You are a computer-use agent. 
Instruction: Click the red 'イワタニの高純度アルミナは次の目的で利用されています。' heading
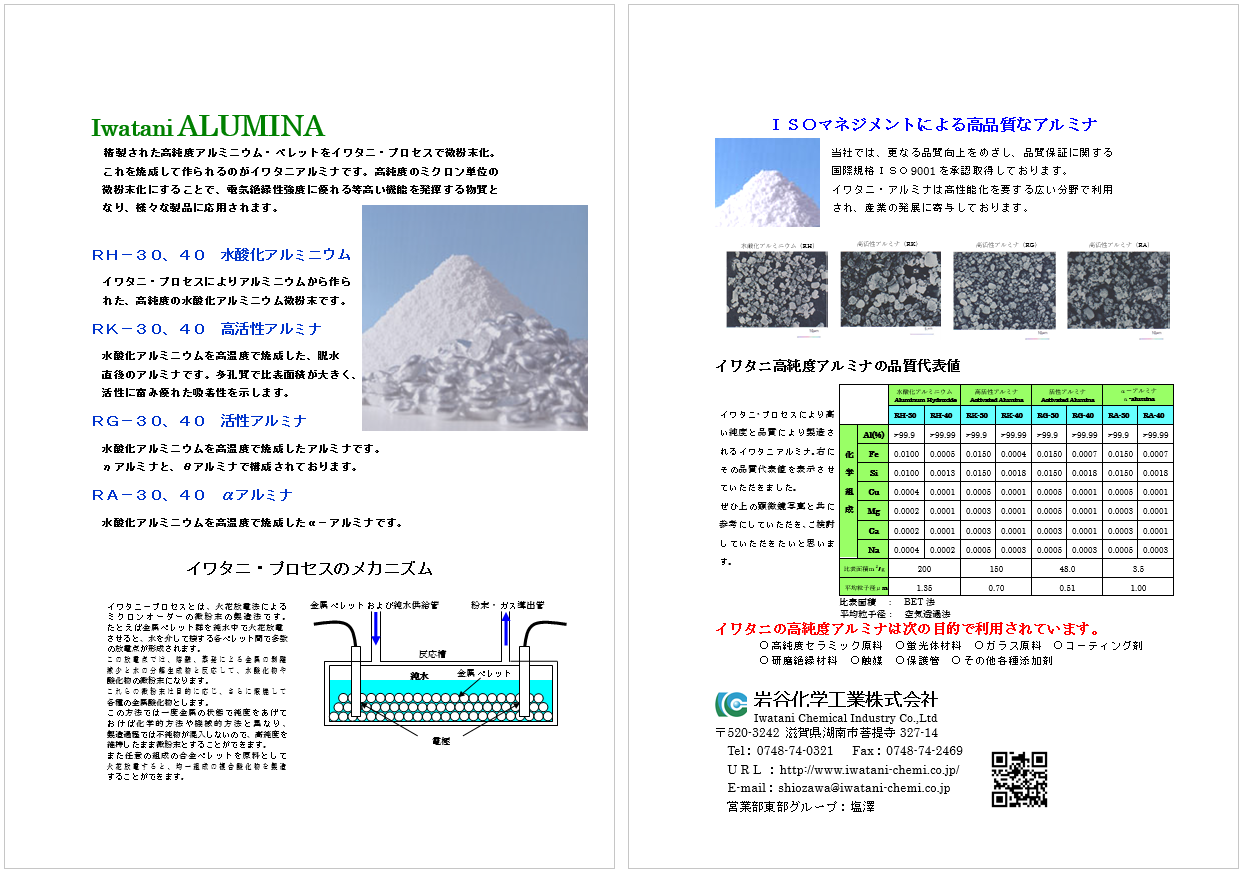point(908,629)
